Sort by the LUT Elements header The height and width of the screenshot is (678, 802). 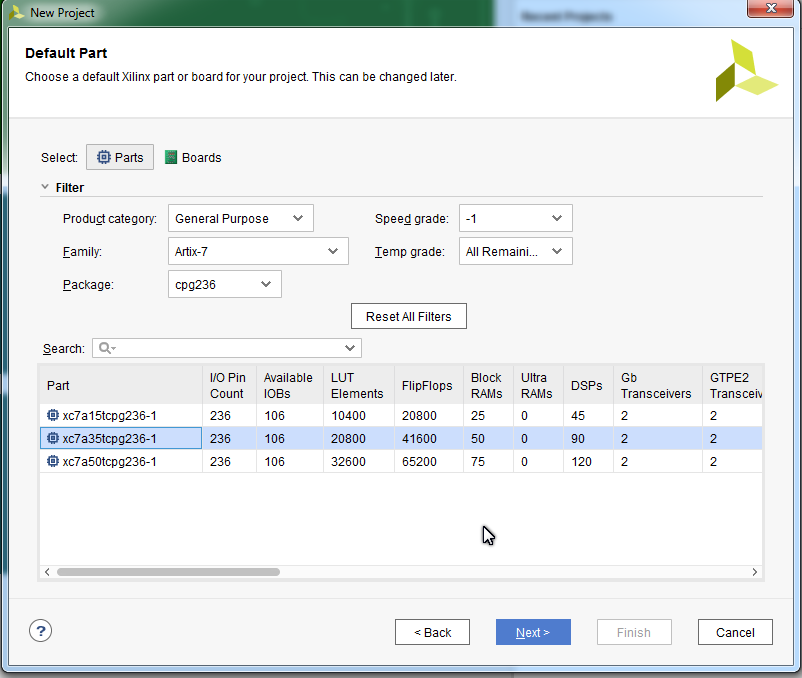[x=359, y=385]
